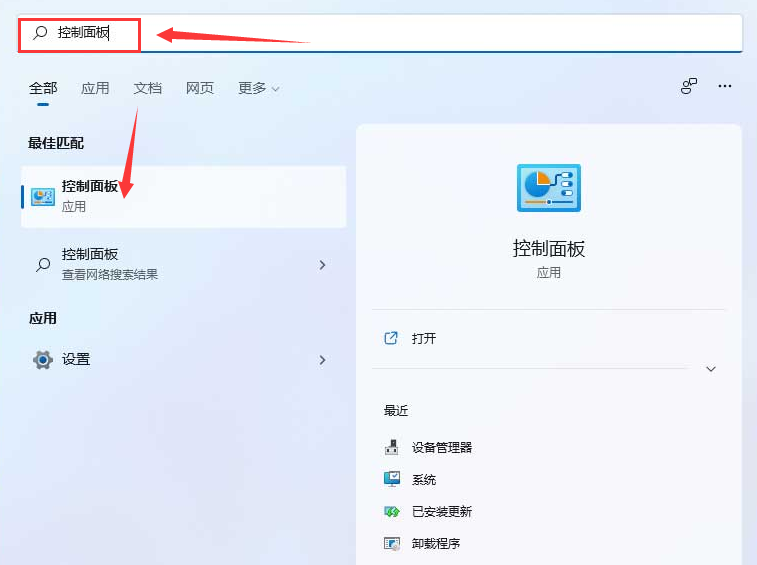Click magnifier icon of web search result

pyautogui.click(x=43, y=265)
